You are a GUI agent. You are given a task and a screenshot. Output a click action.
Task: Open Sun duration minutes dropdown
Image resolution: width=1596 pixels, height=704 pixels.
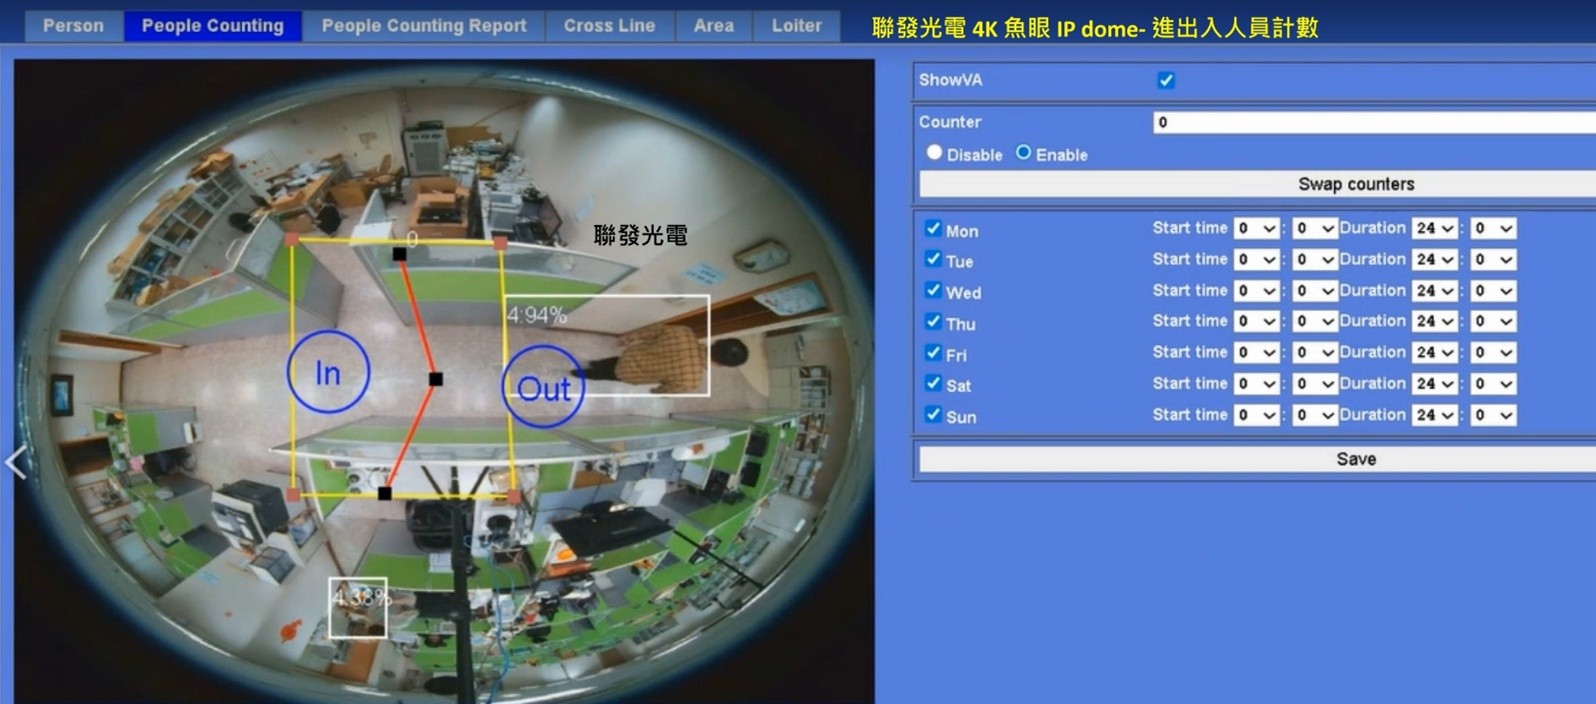click(x=1493, y=415)
